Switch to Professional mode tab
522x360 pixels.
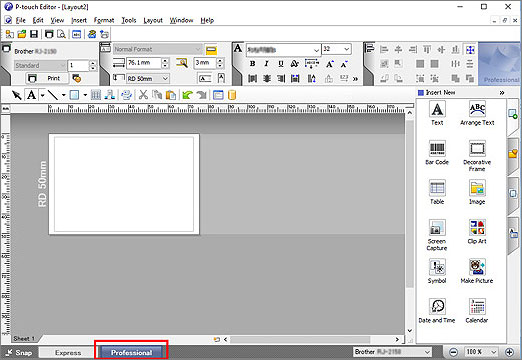[x=131, y=353]
